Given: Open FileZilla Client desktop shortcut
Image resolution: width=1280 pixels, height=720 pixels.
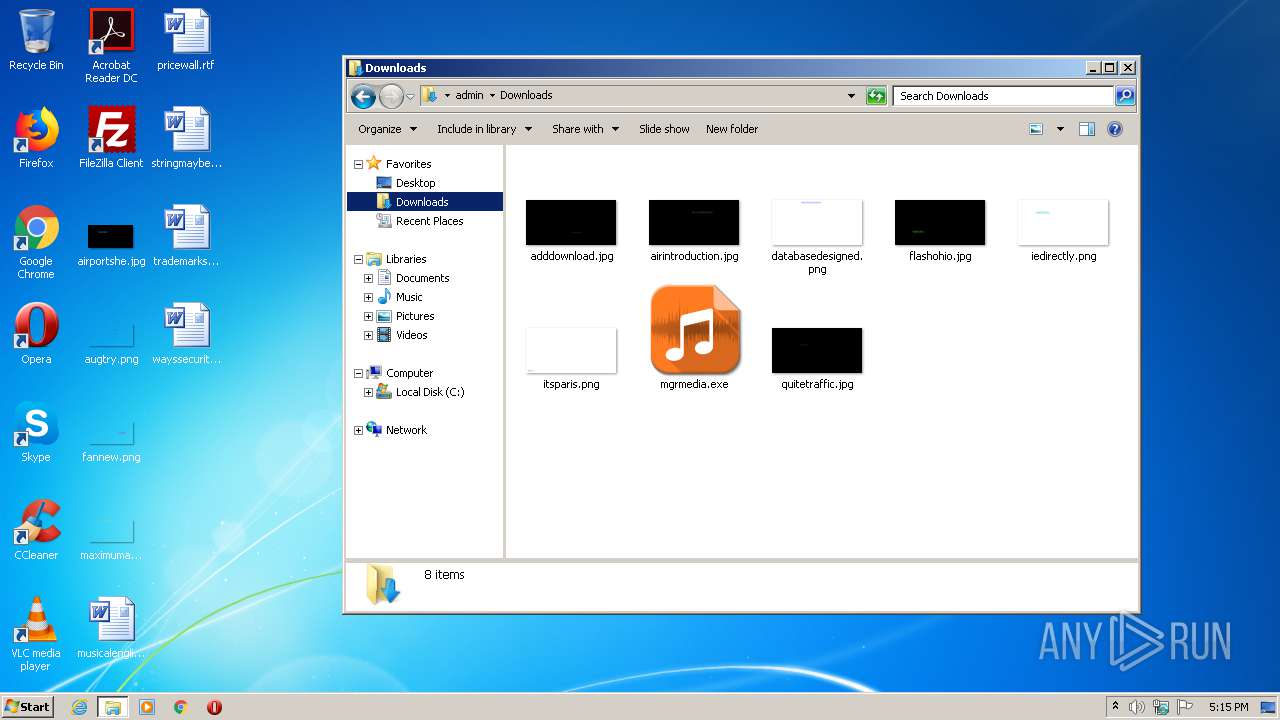Looking at the screenshot, I should 111,138.
